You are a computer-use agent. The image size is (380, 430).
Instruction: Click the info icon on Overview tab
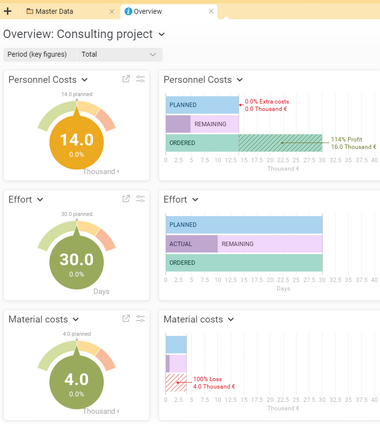coord(128,11)
